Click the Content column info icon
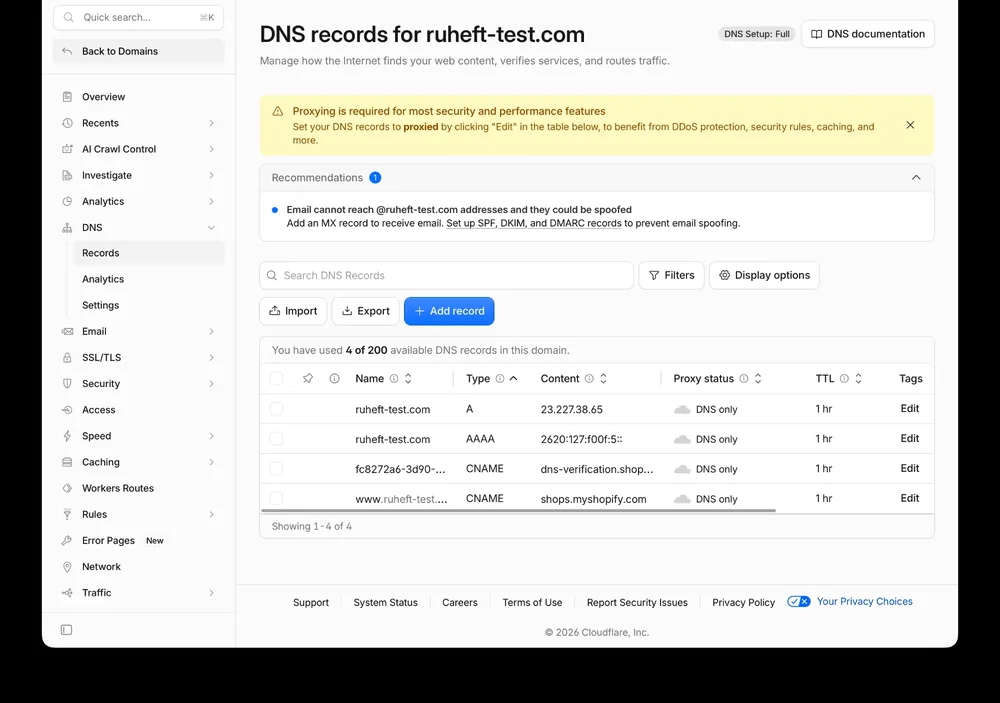Viewport: 1000px width, 703px height. click(x=589, y=378)
